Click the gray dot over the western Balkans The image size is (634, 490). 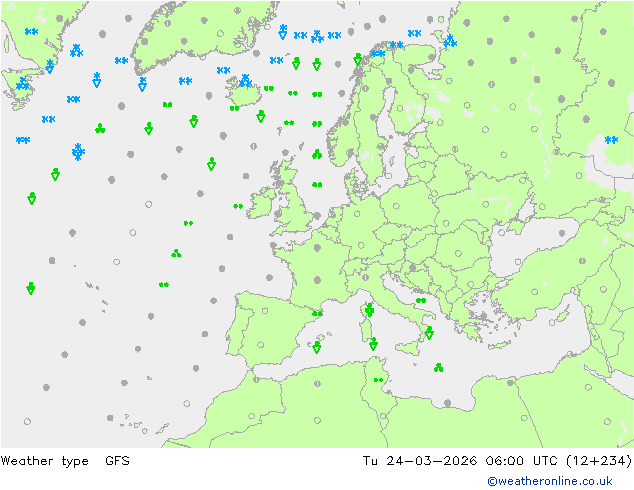[412, 267]
